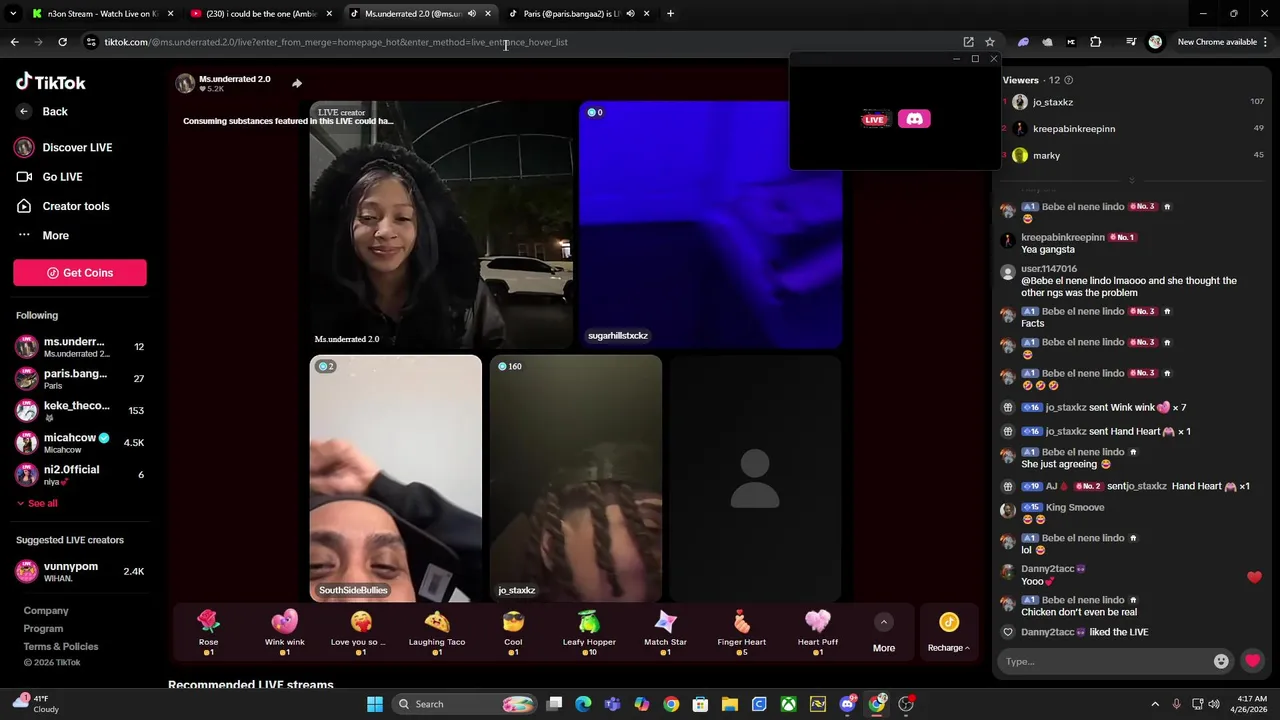Click the empty guest seat placeholder

755,478
